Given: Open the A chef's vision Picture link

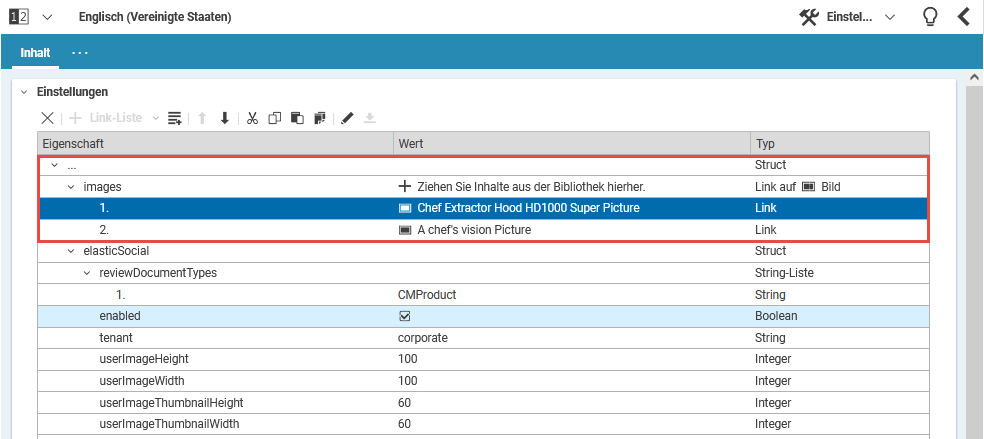Looking at the screenshot, I should point(473,230).
